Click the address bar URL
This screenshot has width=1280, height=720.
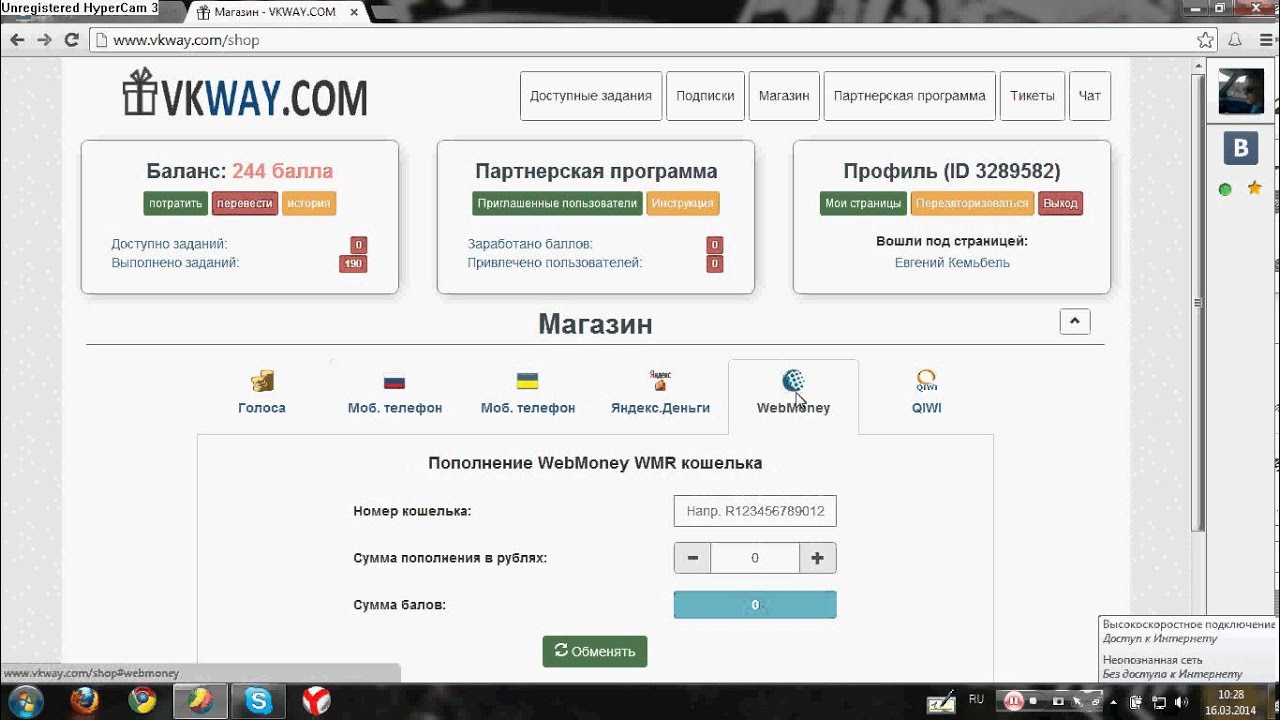[186, 40]
